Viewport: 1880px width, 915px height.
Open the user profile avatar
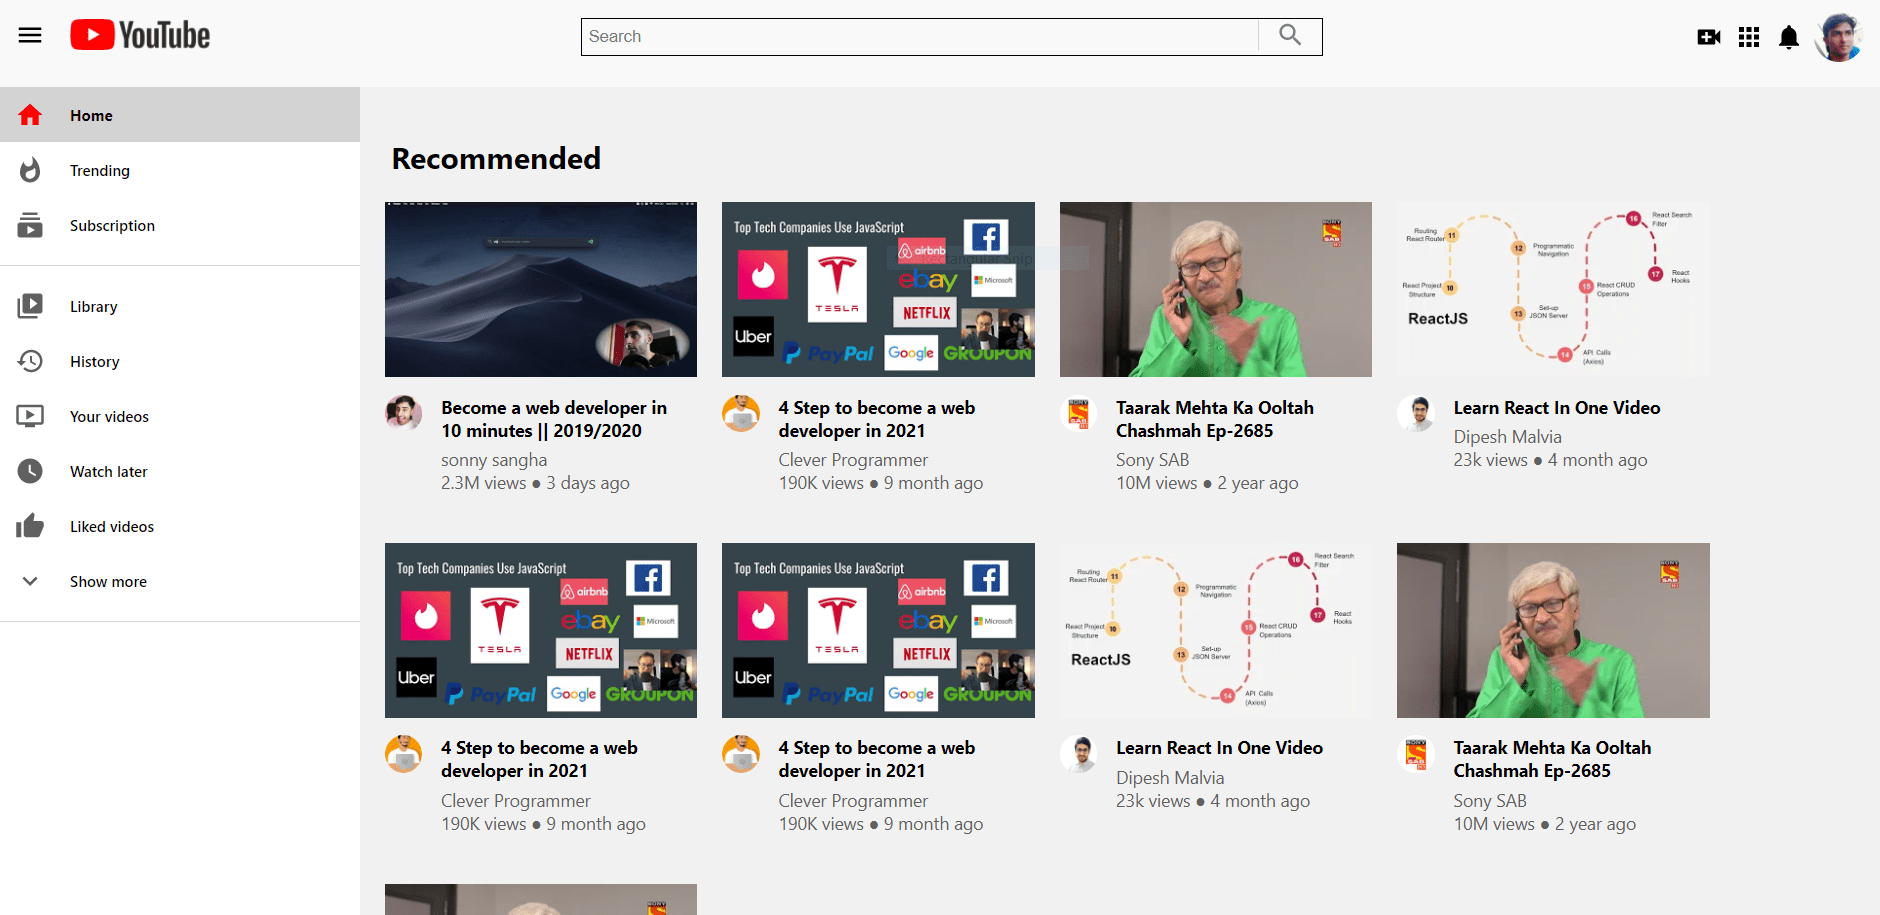click(1839, 37)
